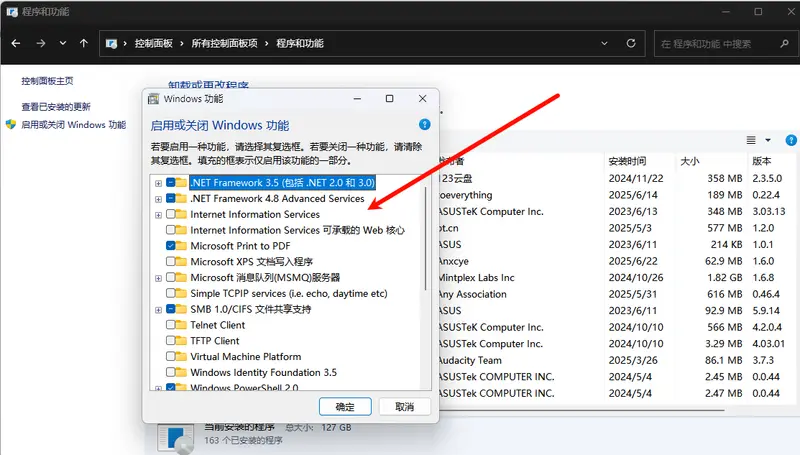Screen dimensions: 800x455
Task: Check Windows Identity Foundation 3.5 box
Action: coord(171,372)
